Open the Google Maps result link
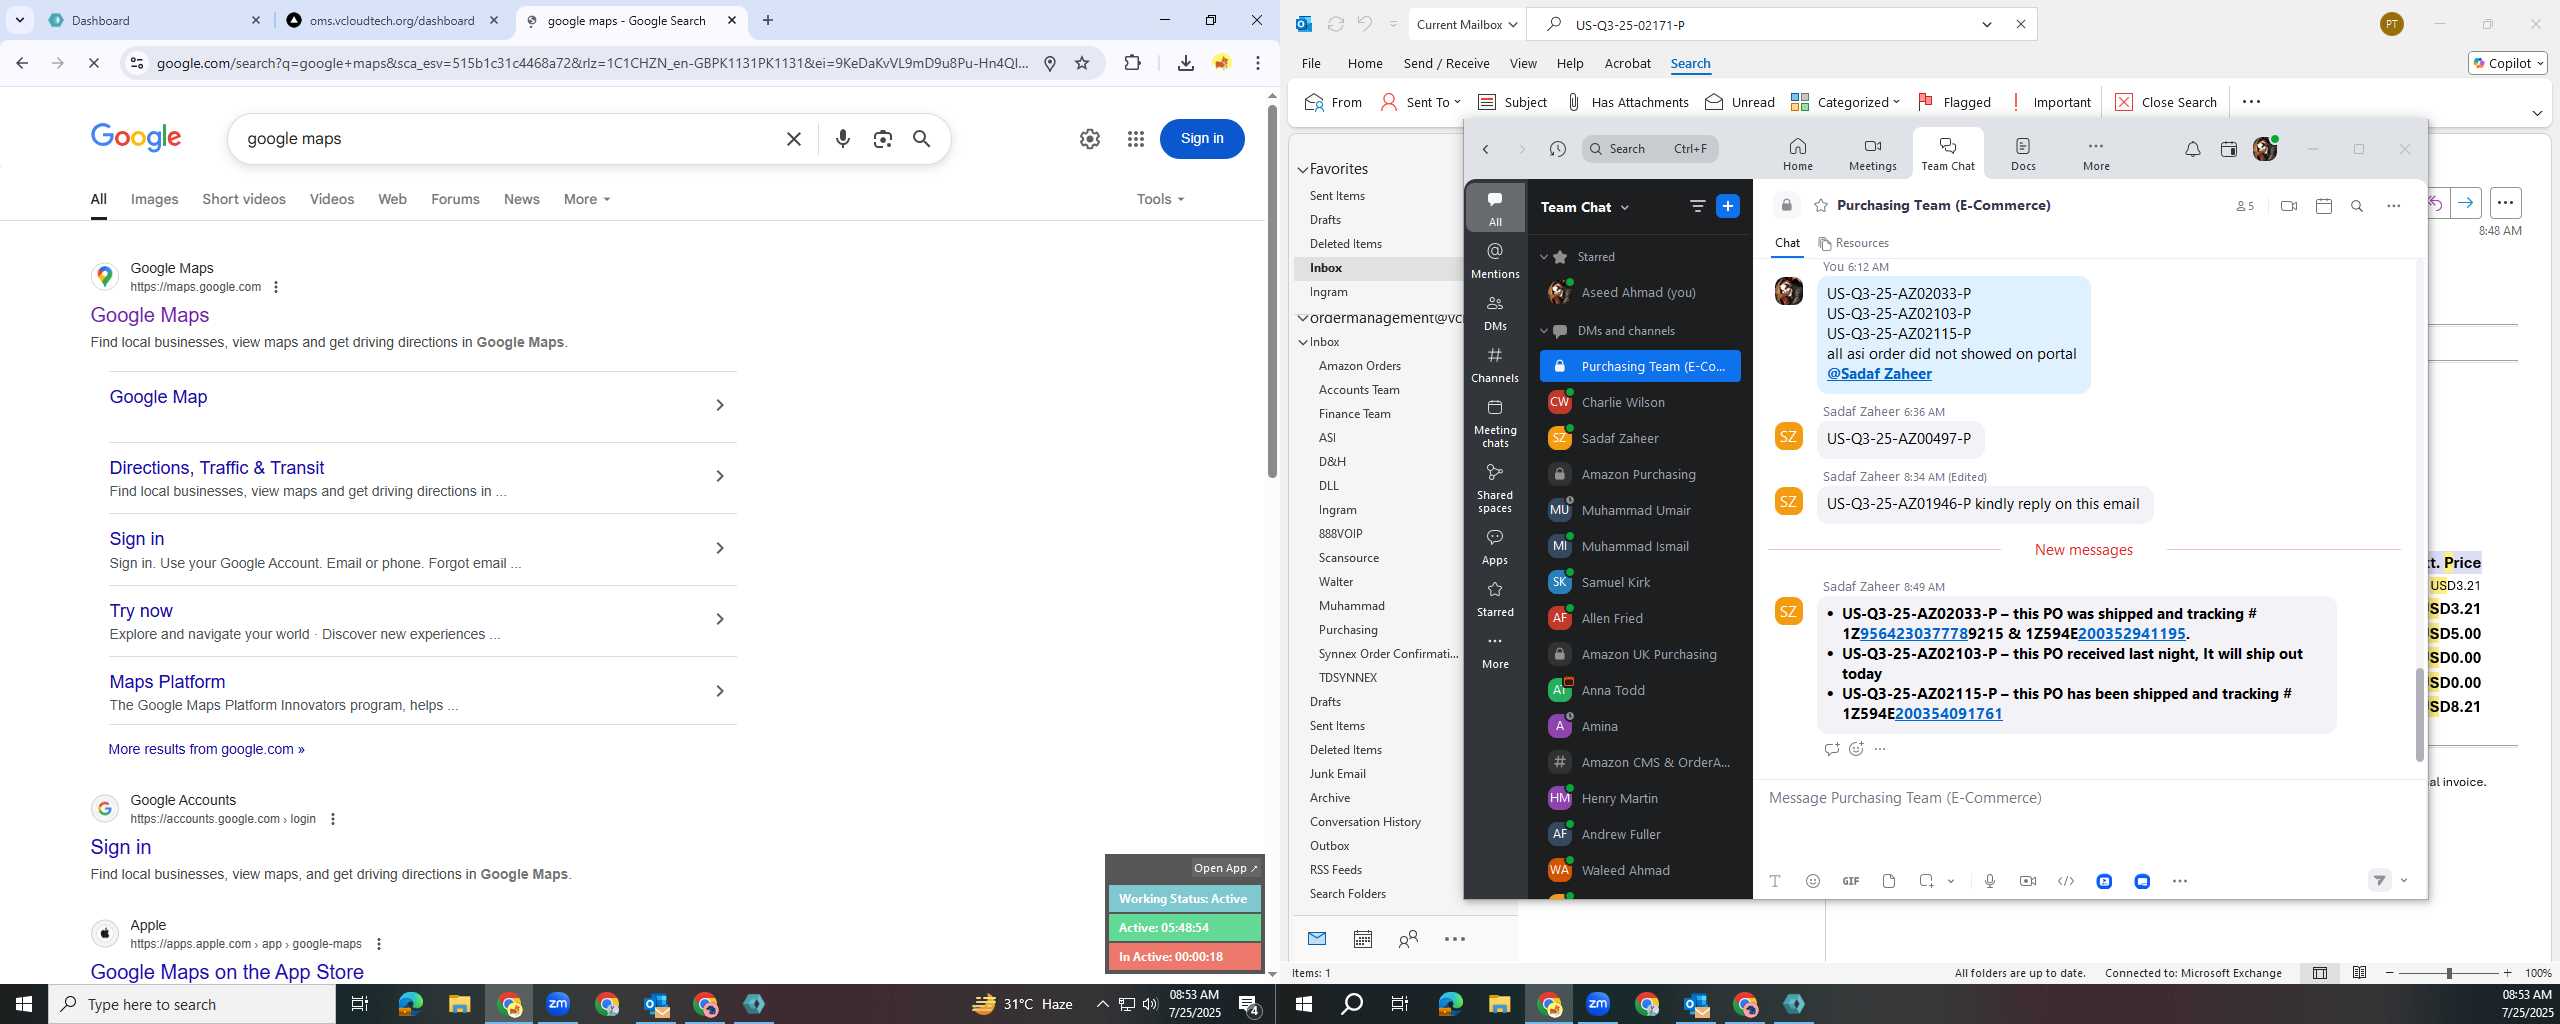The height and width of the screenshot is (1024, 2560). coord(150,315)
